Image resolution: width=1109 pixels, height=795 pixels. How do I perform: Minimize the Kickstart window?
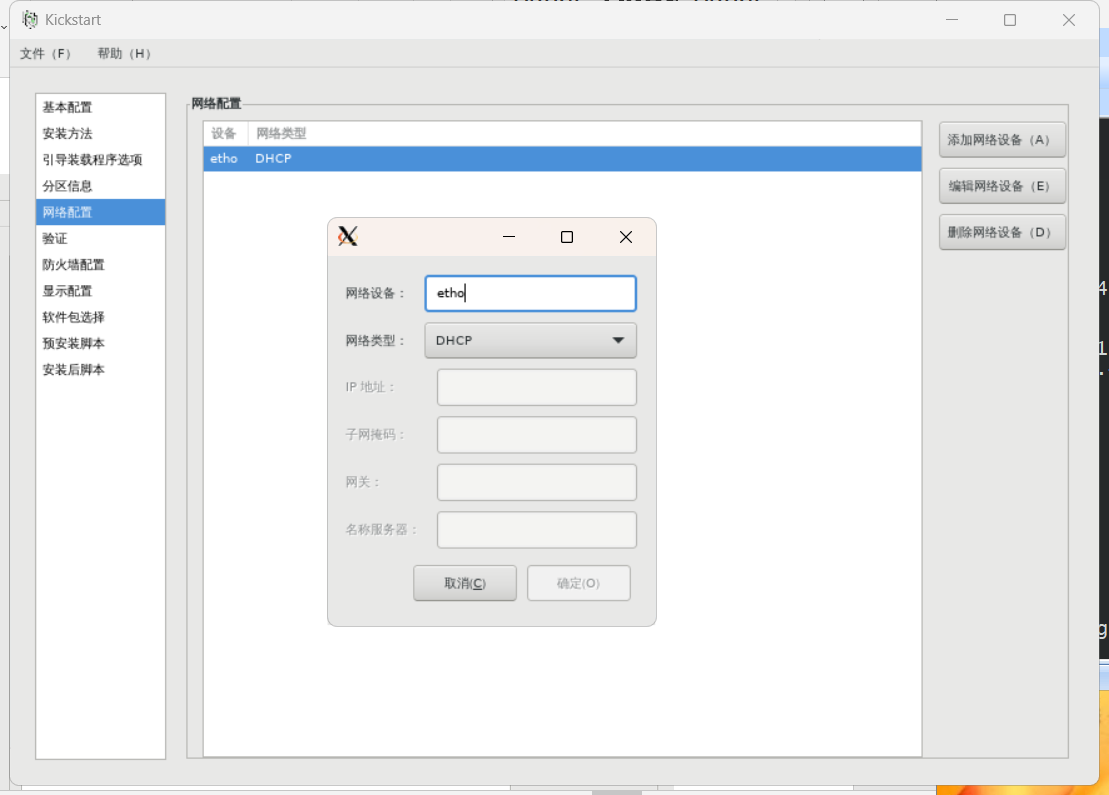952,20
